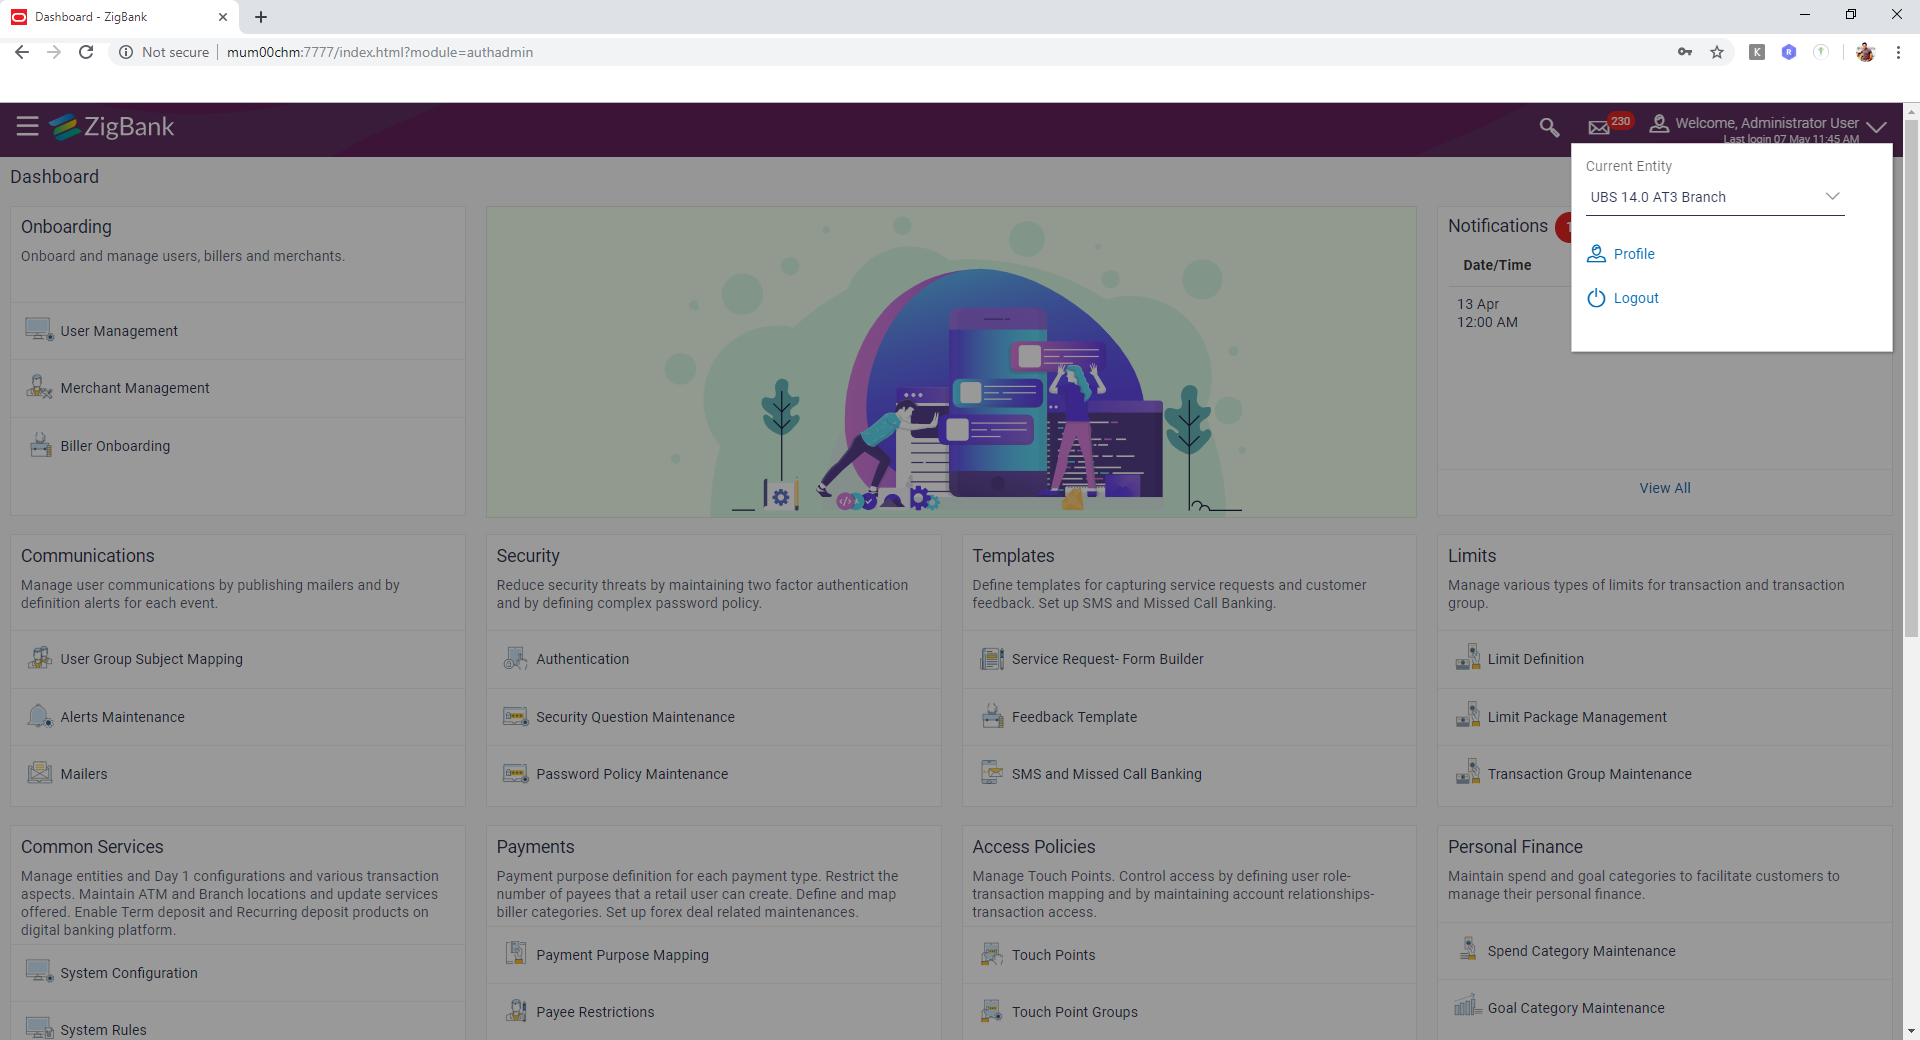Open the Payment Purpose Mapping link
Screen dimensions: 1920x1040
pos(622,955)
